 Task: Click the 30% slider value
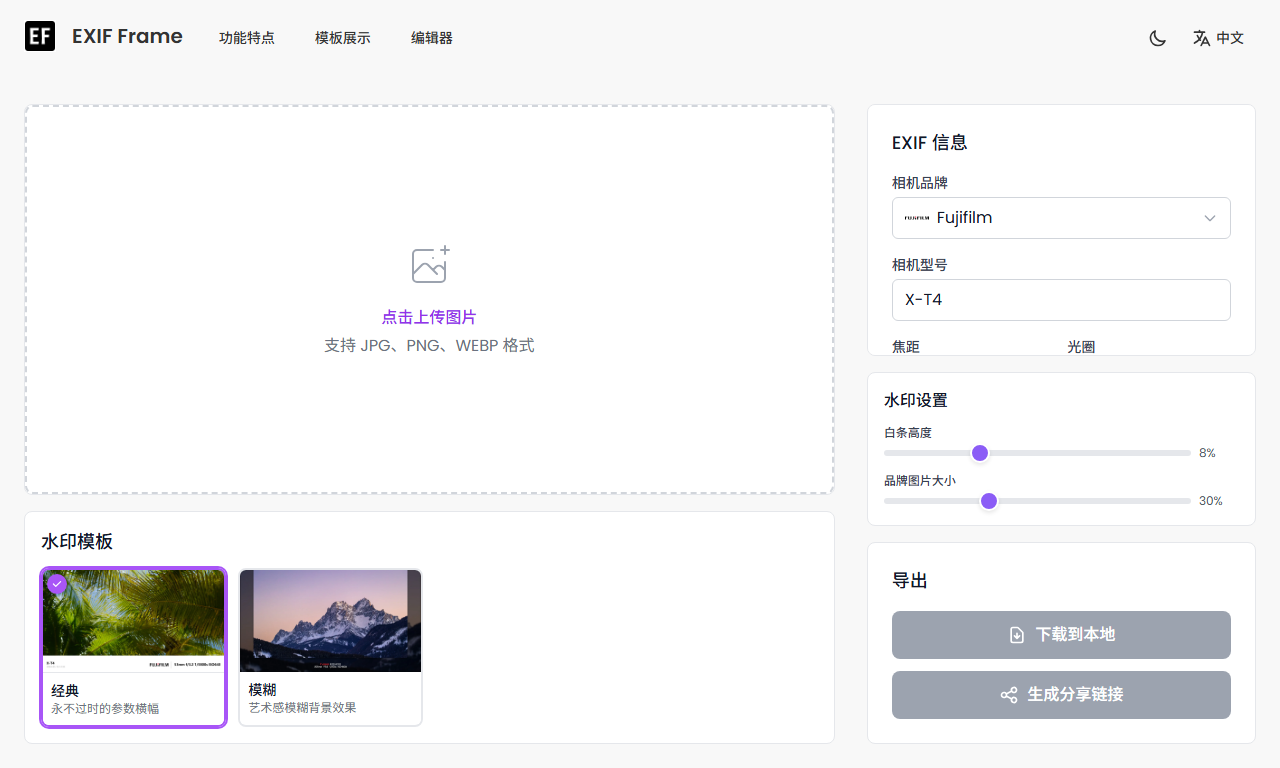pos(1211,501)
